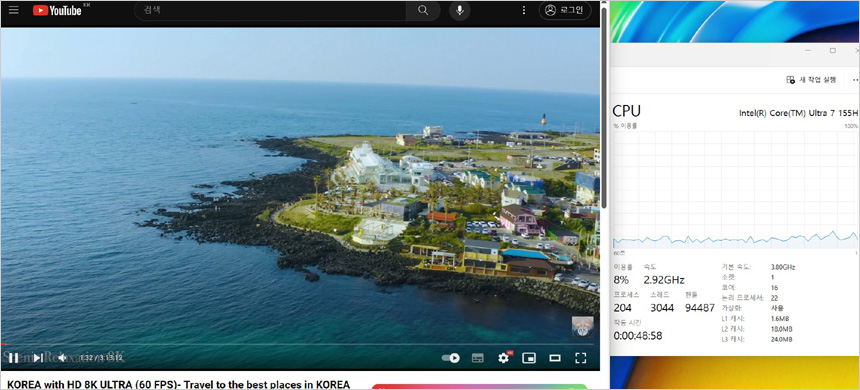Click the 로그인 sign-in button

[565, 10]
